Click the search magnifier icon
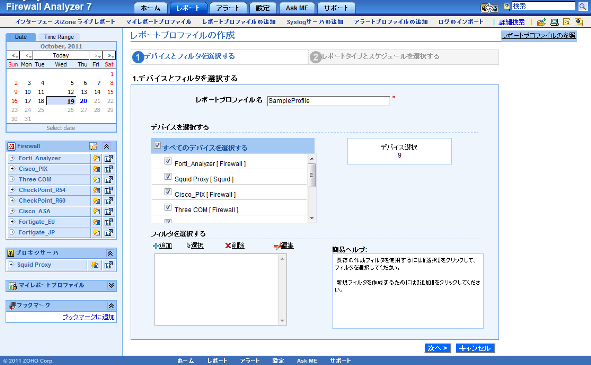The width and height of the screenshot is (591, 365). (583, 6)
